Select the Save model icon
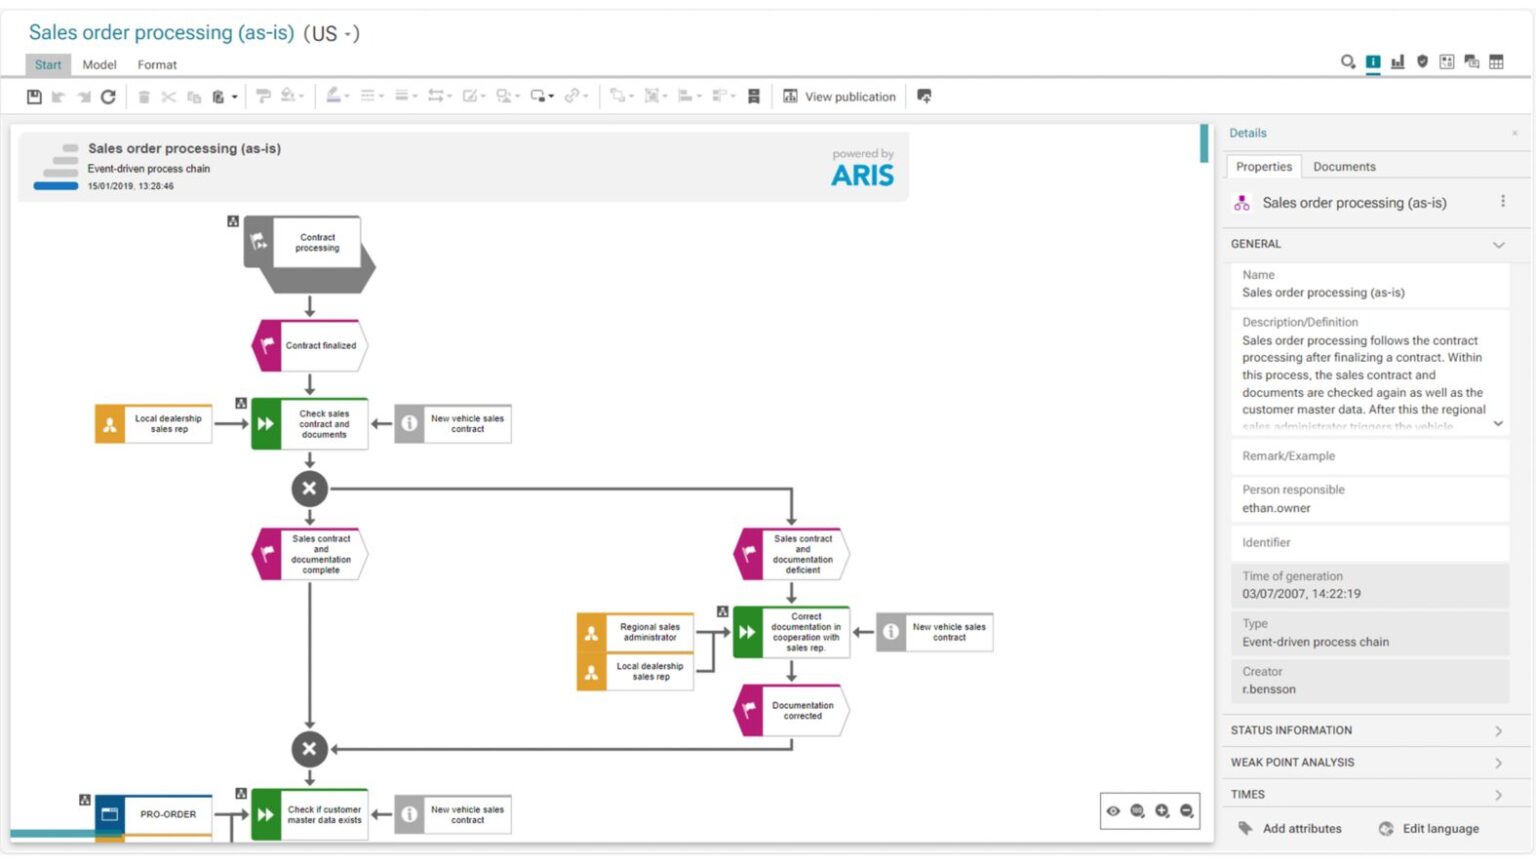The width and height of the screenshot is (1536, 864). point(34,96)
